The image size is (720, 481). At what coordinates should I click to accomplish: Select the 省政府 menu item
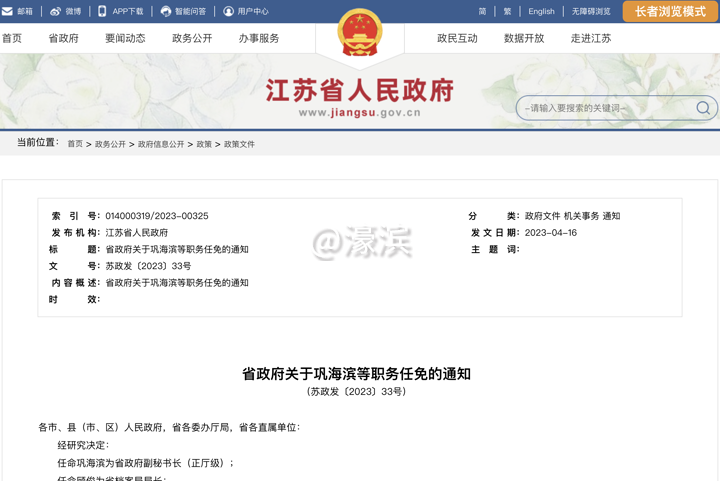click(x=64, y=38)
